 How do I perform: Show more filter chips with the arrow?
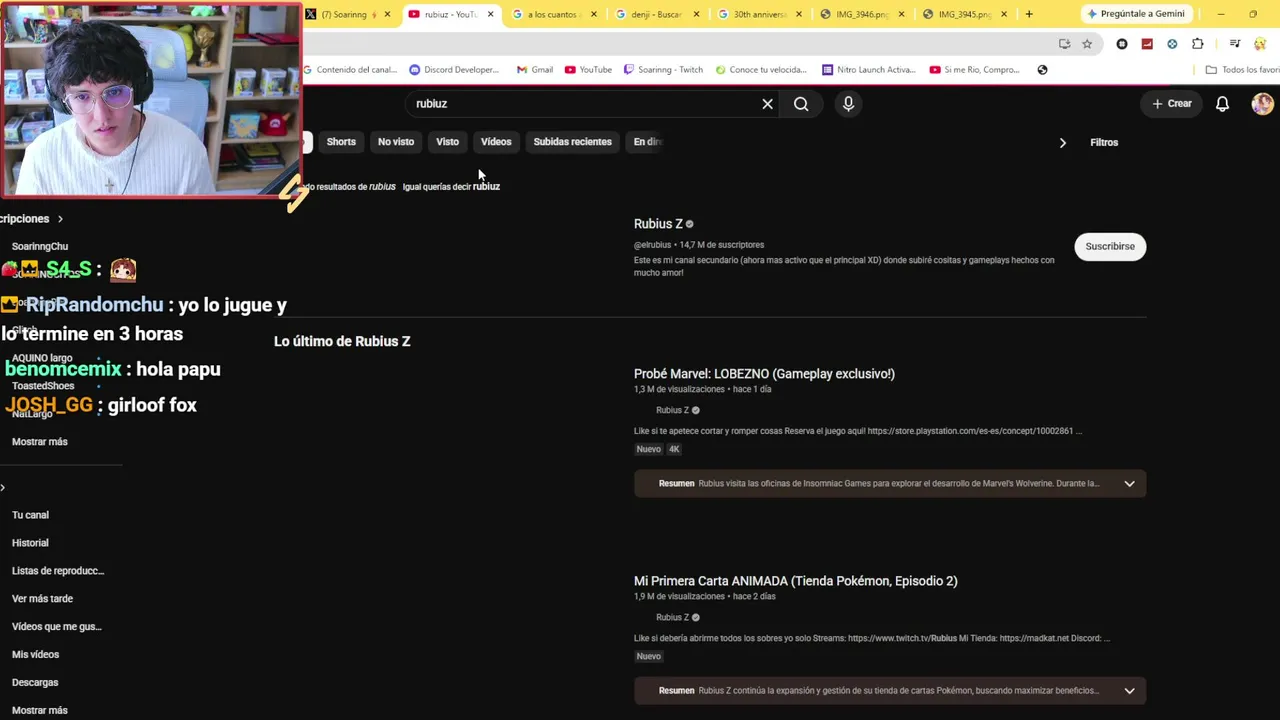click(1062, 143)
